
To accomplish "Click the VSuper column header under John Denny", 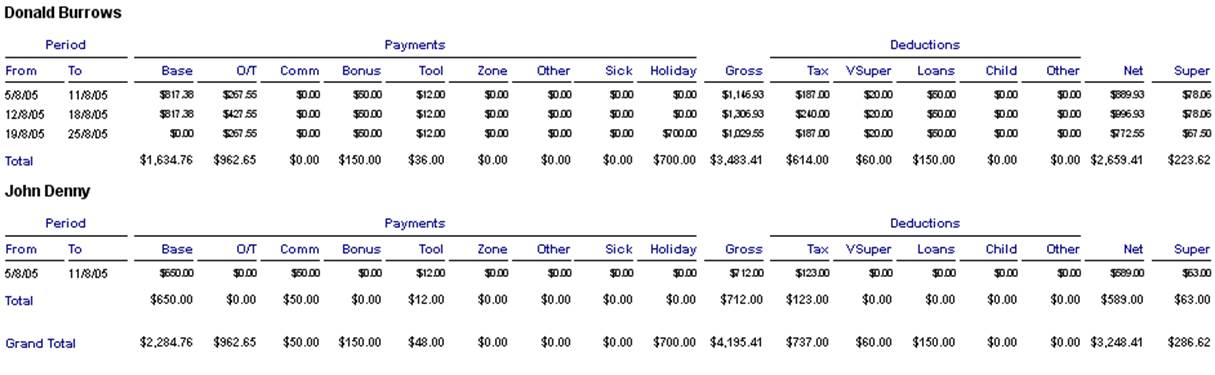I will coord(868,249).
